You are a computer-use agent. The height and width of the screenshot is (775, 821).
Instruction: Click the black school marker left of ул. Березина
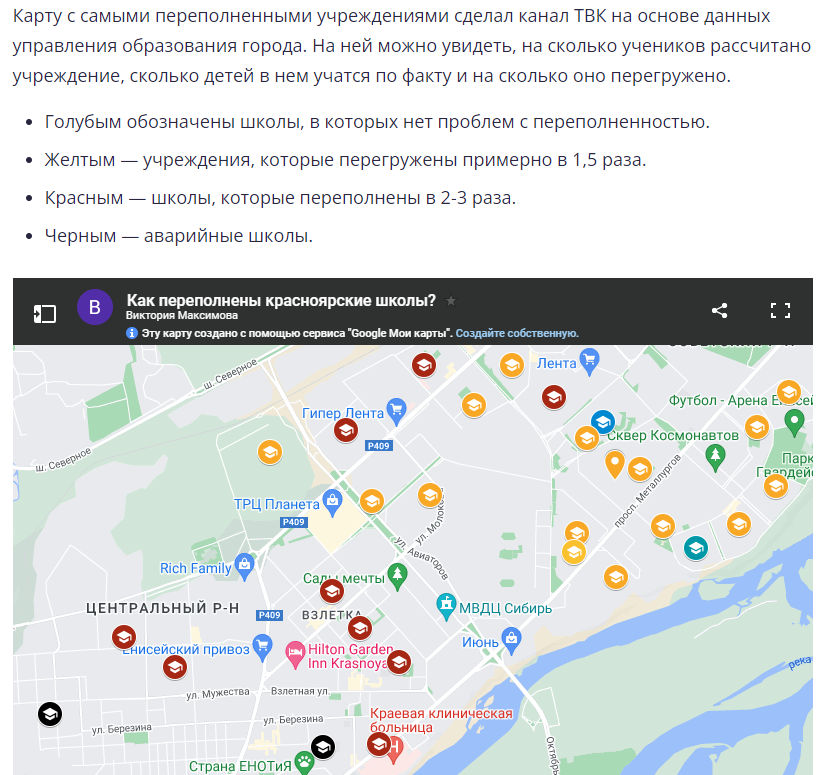(x=50, y=714)
